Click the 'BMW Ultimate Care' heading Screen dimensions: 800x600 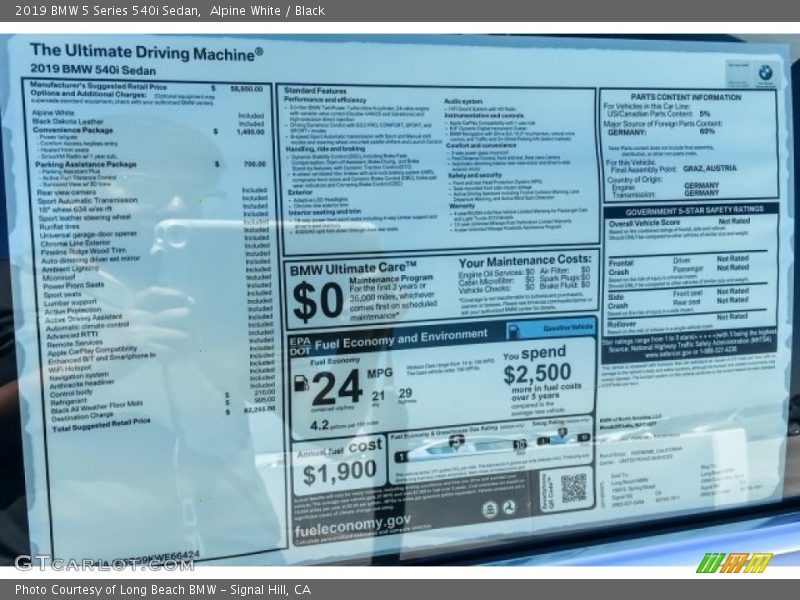(x=353, y=268)
